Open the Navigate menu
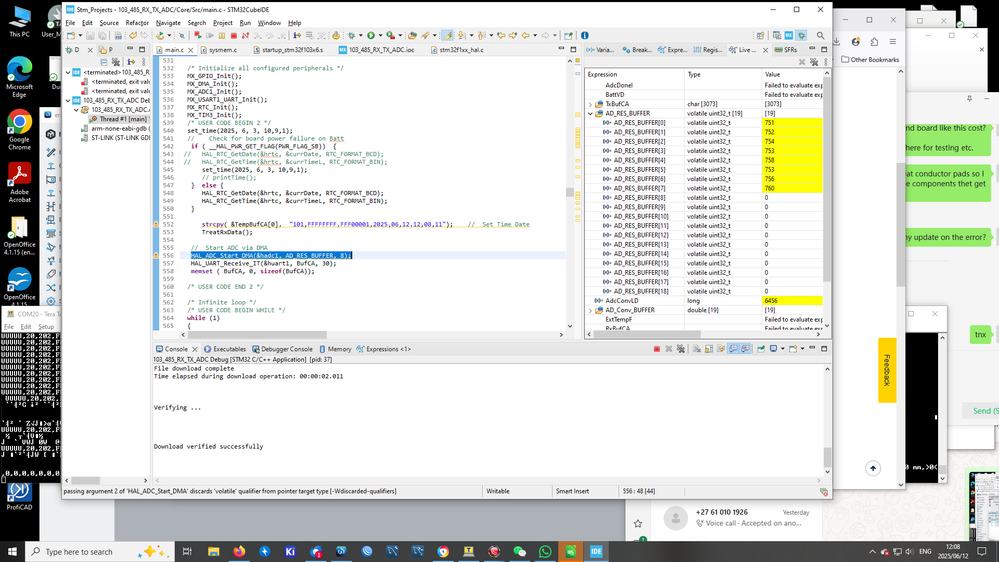 point(168,23)
